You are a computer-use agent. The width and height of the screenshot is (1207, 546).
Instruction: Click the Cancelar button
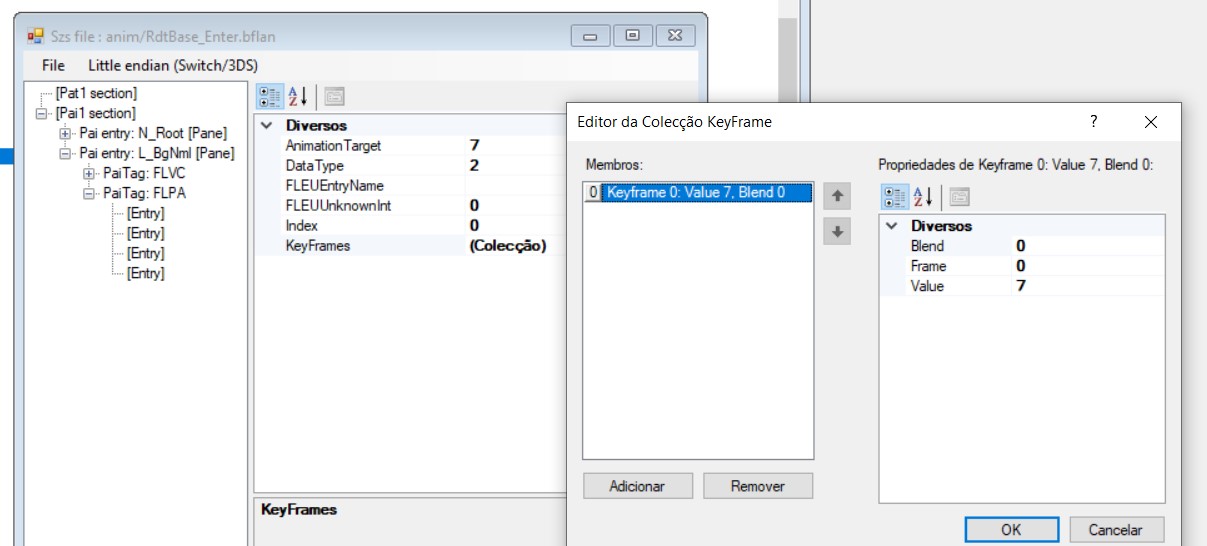(x=1114, y=529)
